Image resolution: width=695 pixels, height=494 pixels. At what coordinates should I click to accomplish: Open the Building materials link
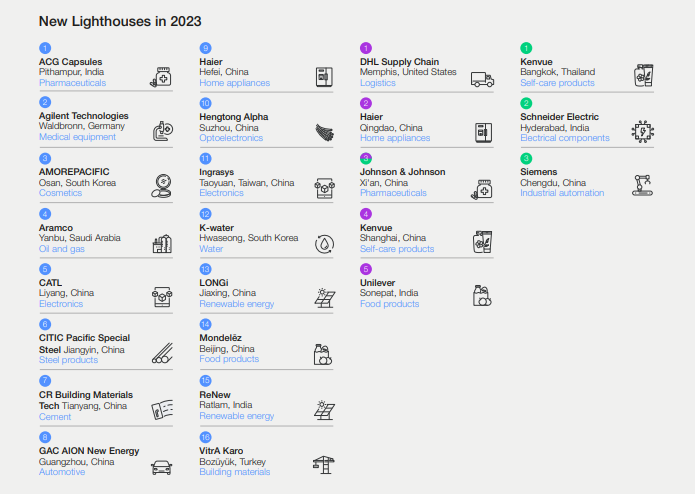point(234,472)
